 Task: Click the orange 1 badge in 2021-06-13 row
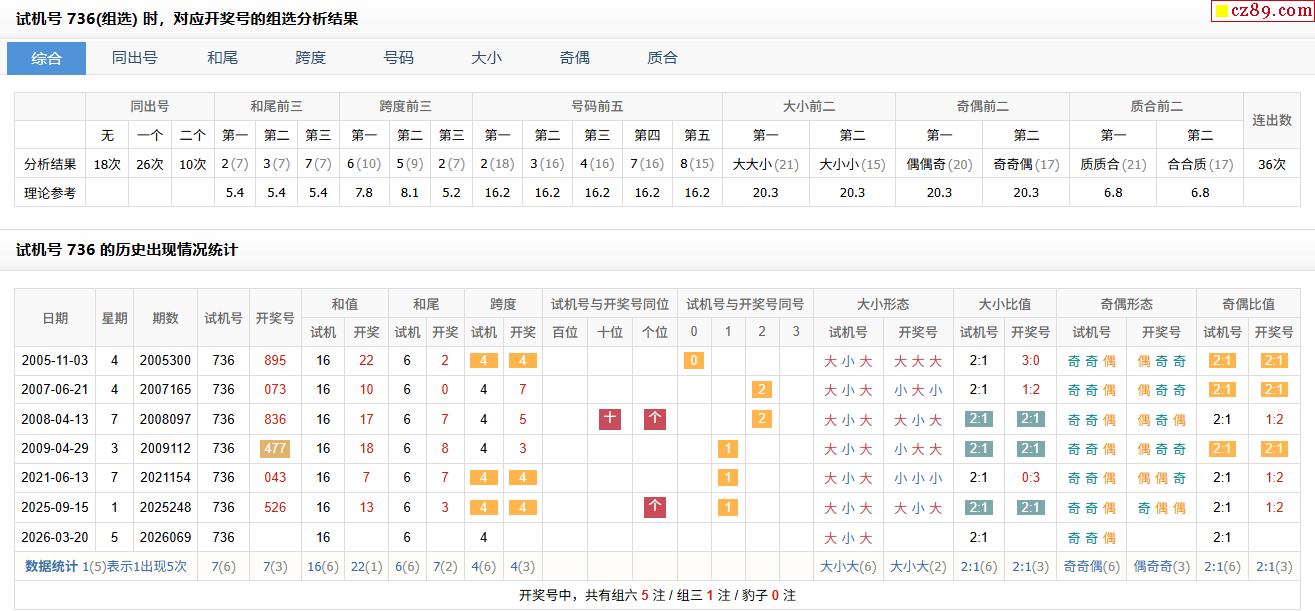[x=728, y=478]
